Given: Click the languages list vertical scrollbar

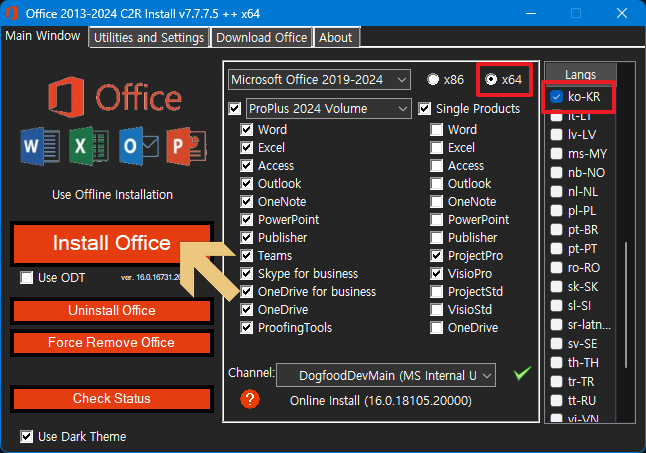Looking at the screenshot, I should click(x=625, y=305).
